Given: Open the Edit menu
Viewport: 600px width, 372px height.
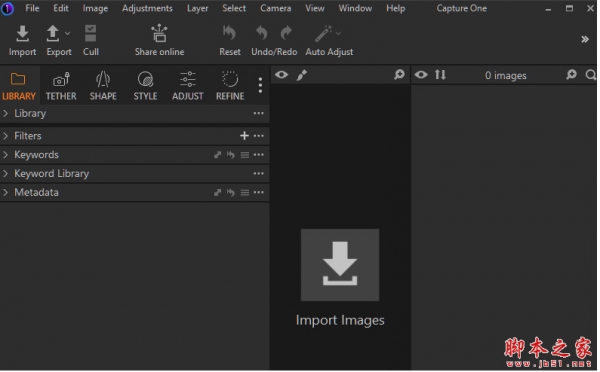Looking at the screenshot, I should [x=61, y=8].
